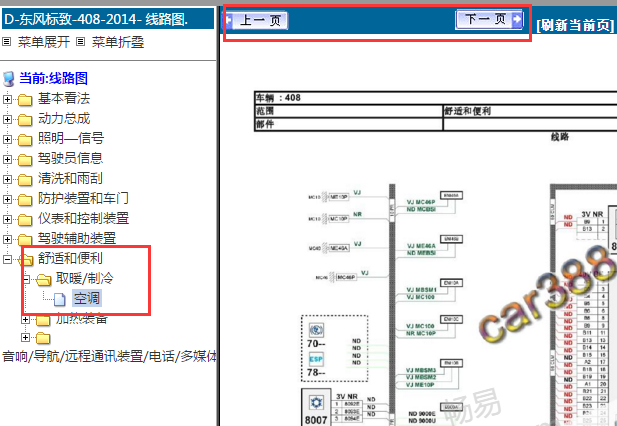This screenshot has width=617, height=426.
Task: Collapse the 舒适和便利 tree node
Action: click(x=7, y=260)
